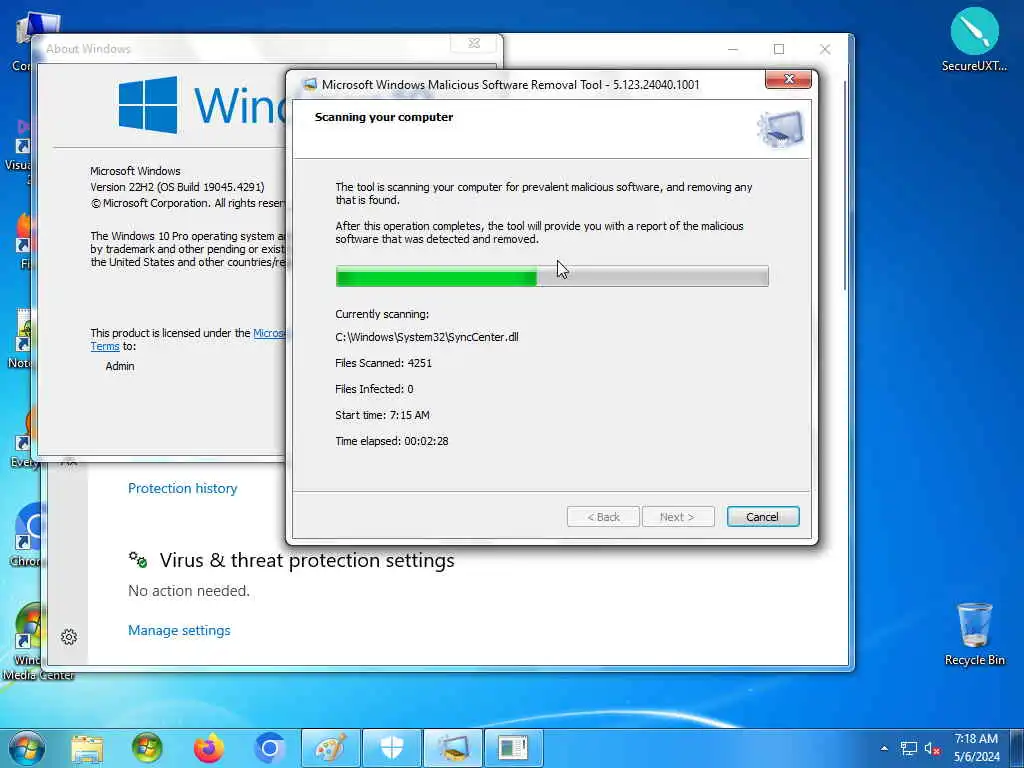Screen dimensions: 1024x768
Task: Click the Version 22H2 build text
Action: (177, 187)
